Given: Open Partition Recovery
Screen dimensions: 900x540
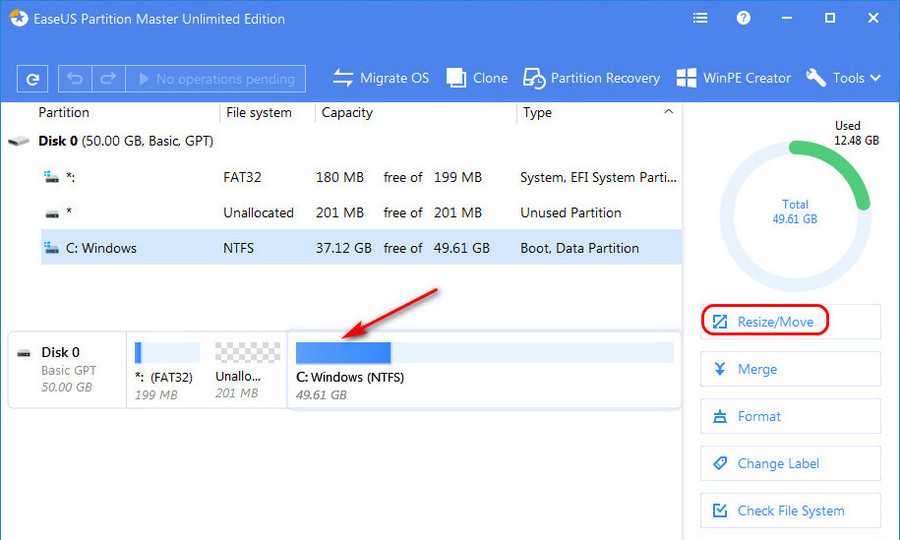Looking at the screenshot, I should 592,78.
